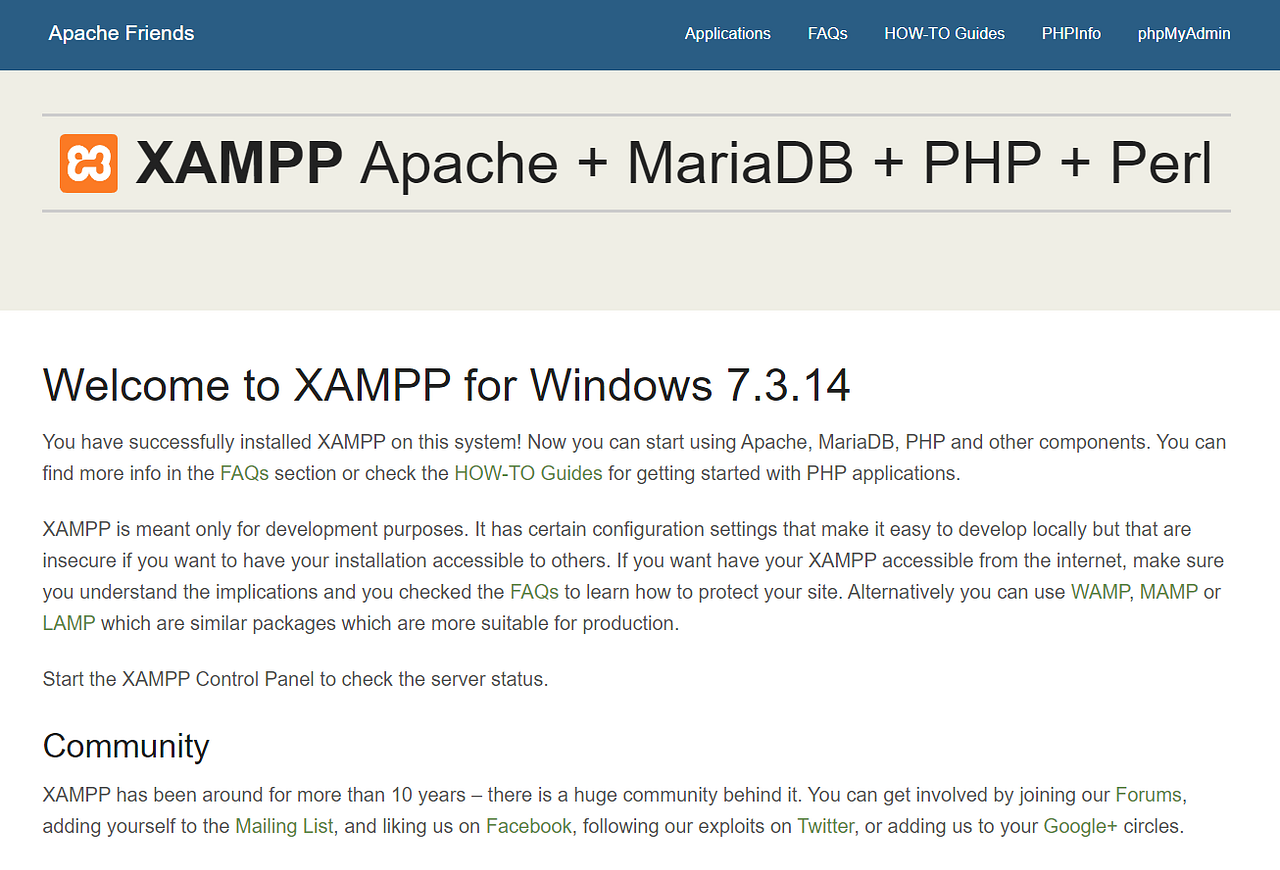Follow the HOW-TO Guides inline link
Image resolution: width=1280 pixels, height=870 pixels.
[x=528, y=472]
